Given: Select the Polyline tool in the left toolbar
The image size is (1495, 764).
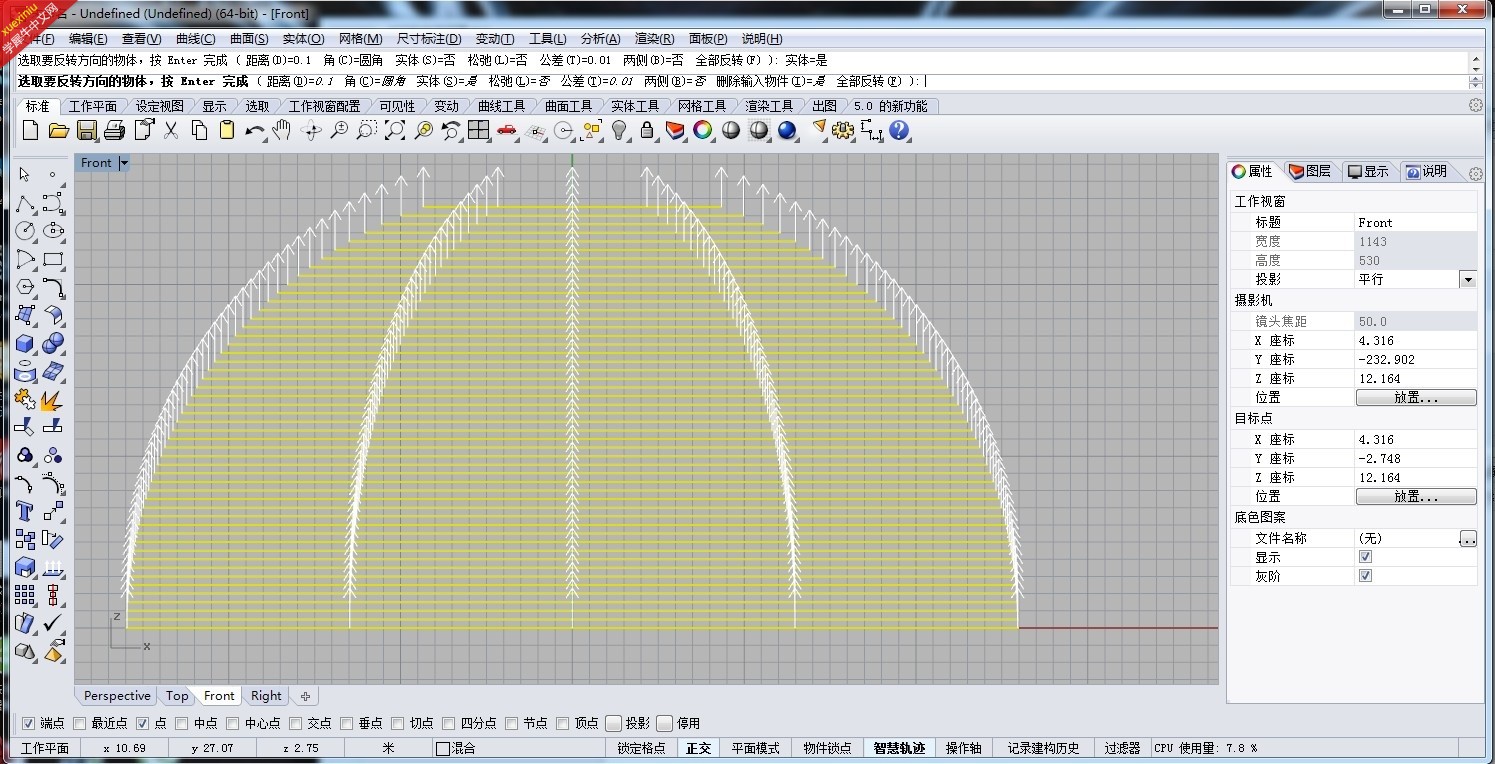Looking at the screenshot, I should [x=25, y=204].
